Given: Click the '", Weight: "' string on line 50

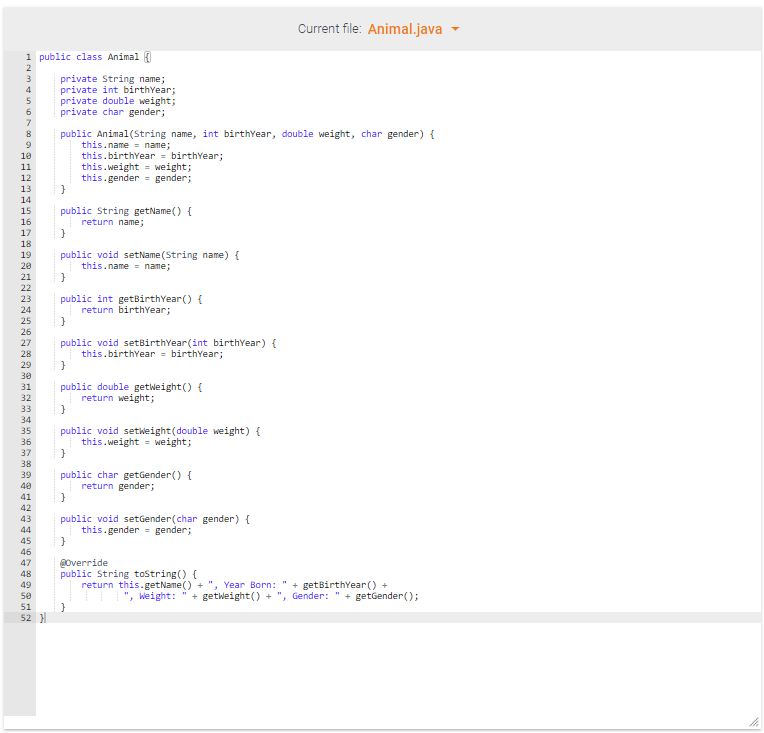Looking at the screenshot, I should point(155,596).
